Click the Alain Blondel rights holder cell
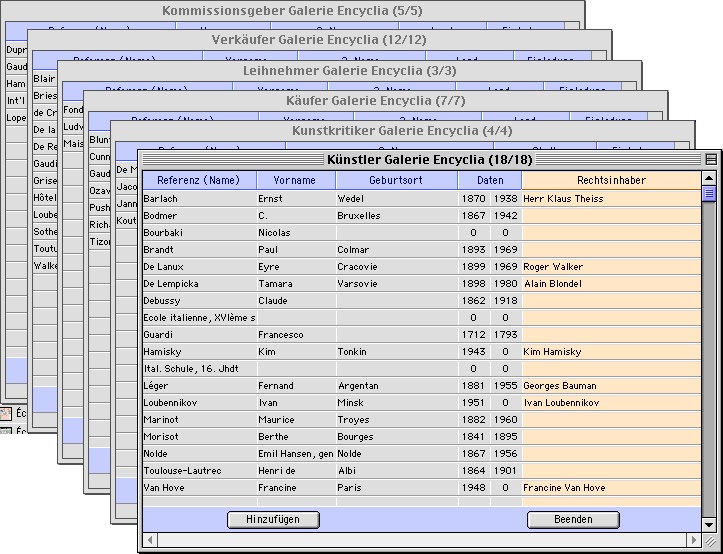 tap(611, 284)
